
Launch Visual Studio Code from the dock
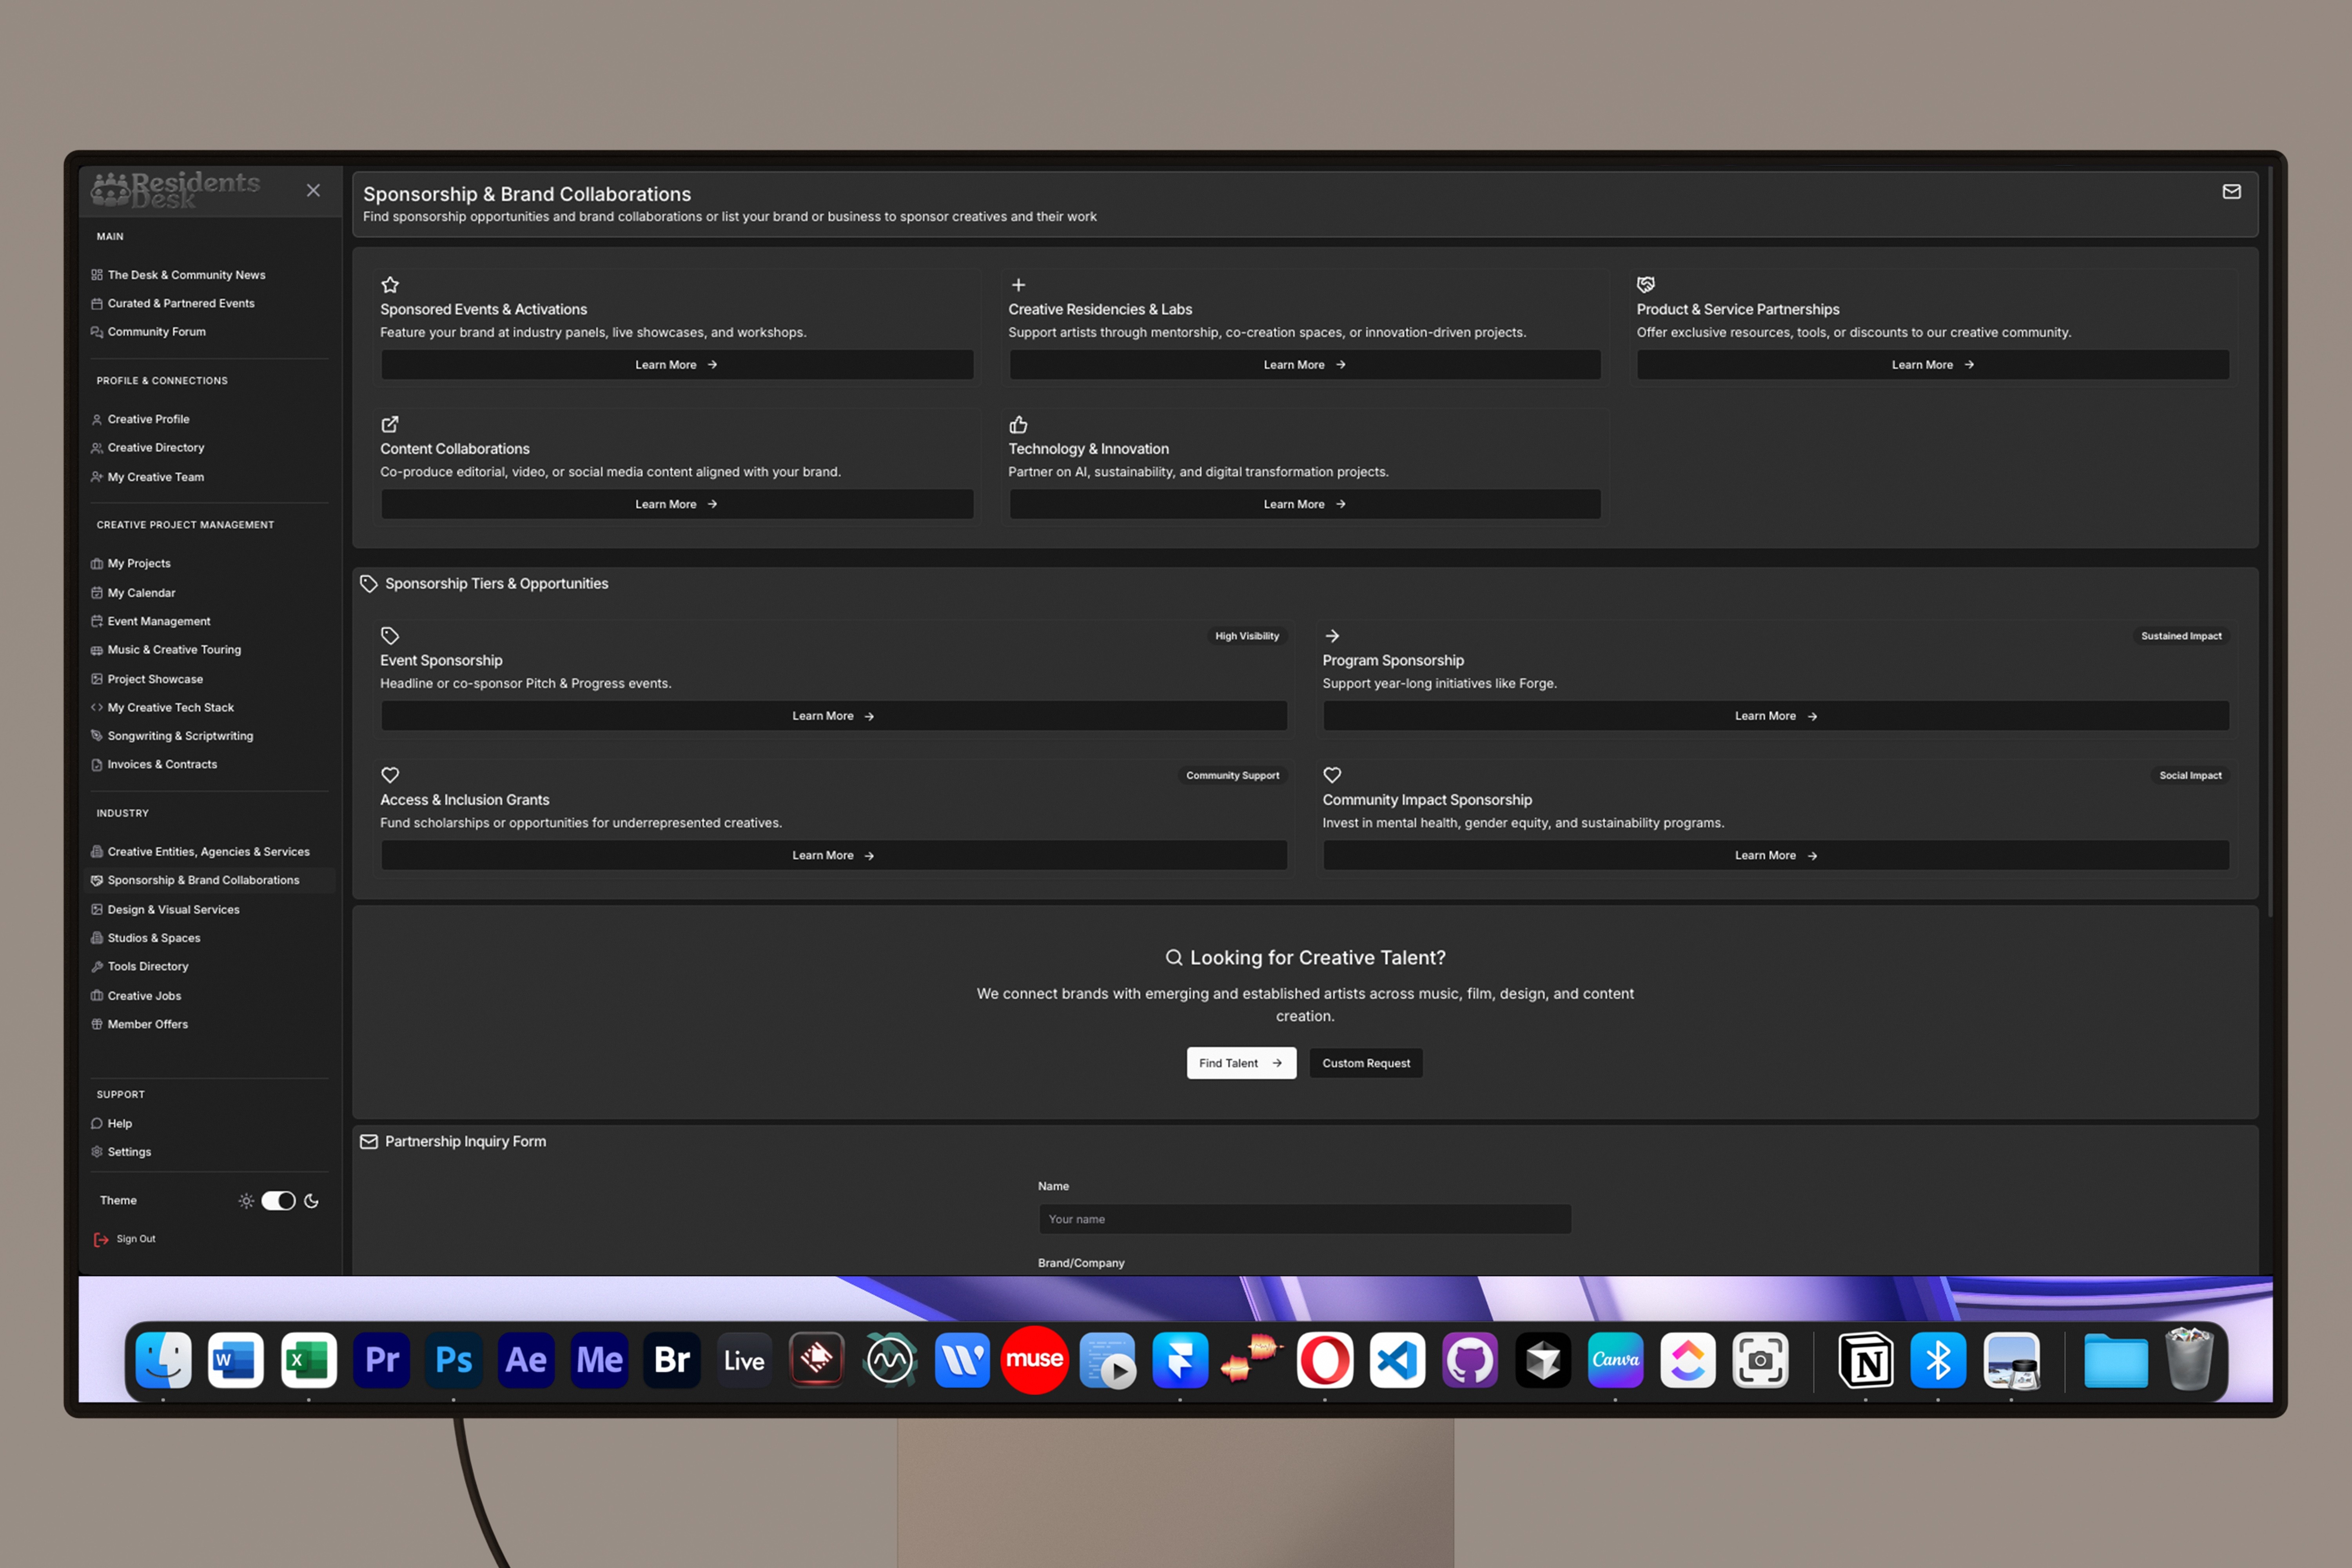[1397, 1360]
